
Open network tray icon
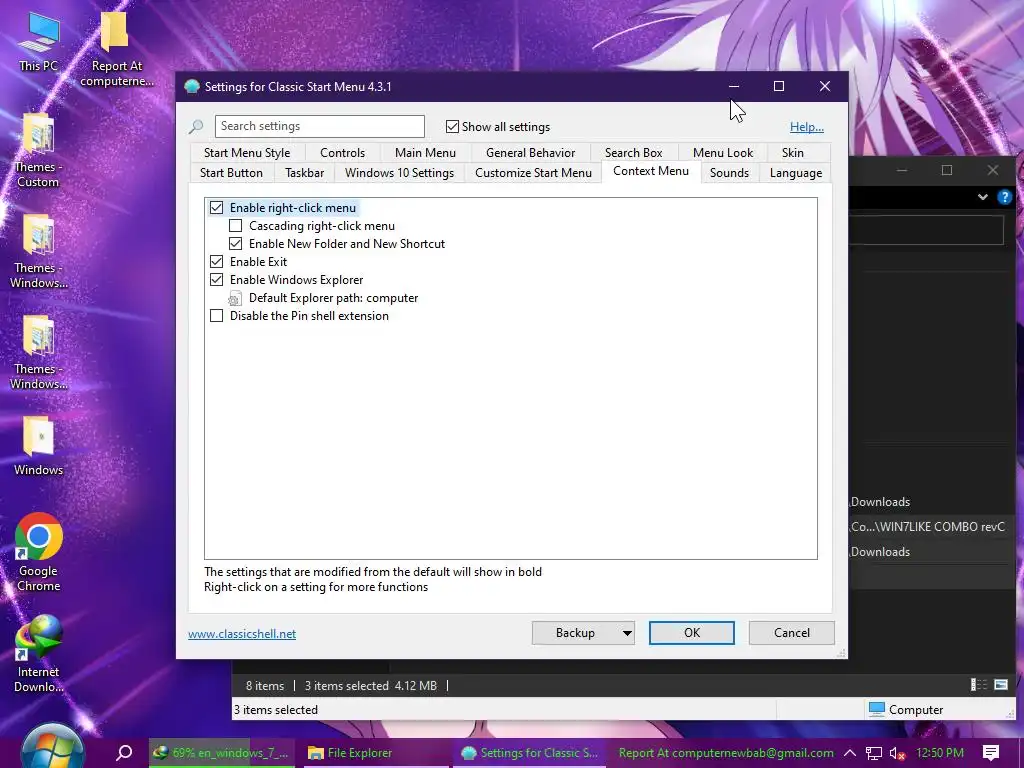tap(874, 753)
